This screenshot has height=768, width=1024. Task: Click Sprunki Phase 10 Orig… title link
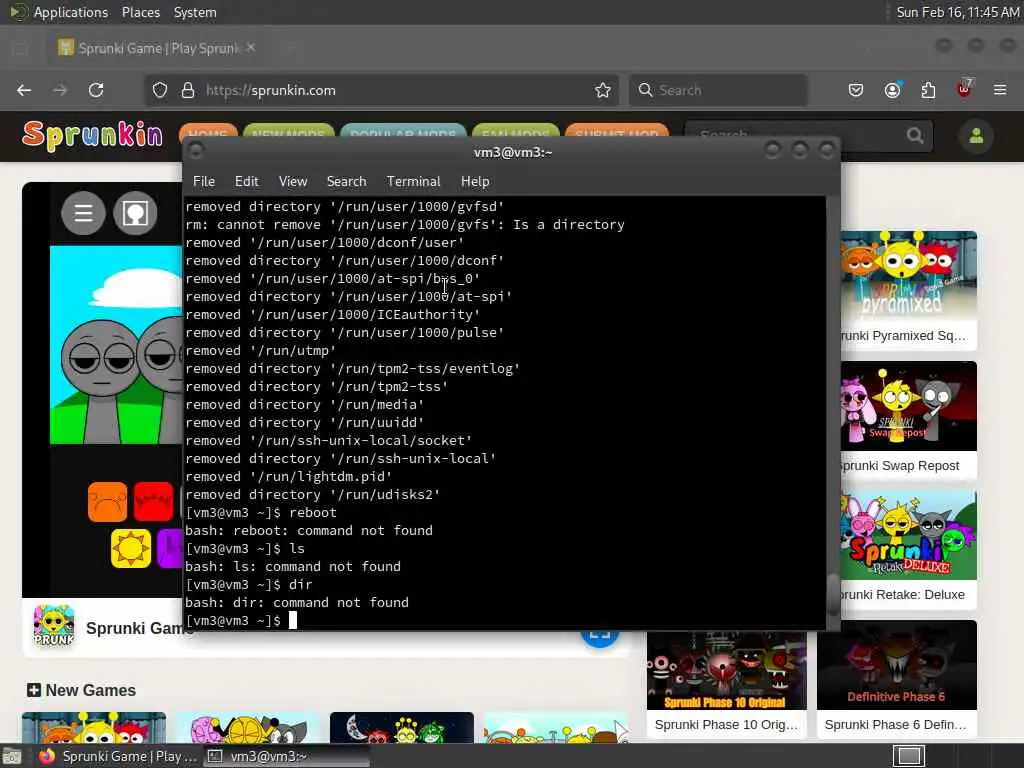(x=726, y=724)
